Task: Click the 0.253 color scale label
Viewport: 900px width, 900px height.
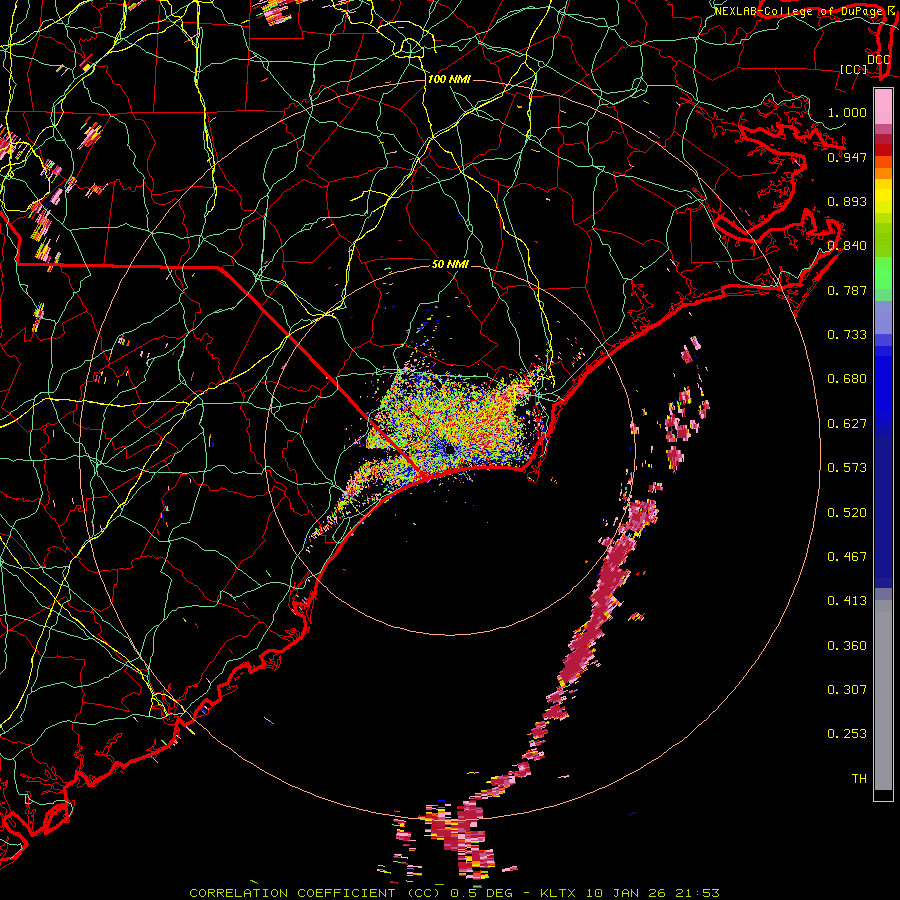Action: coord(847,734)
